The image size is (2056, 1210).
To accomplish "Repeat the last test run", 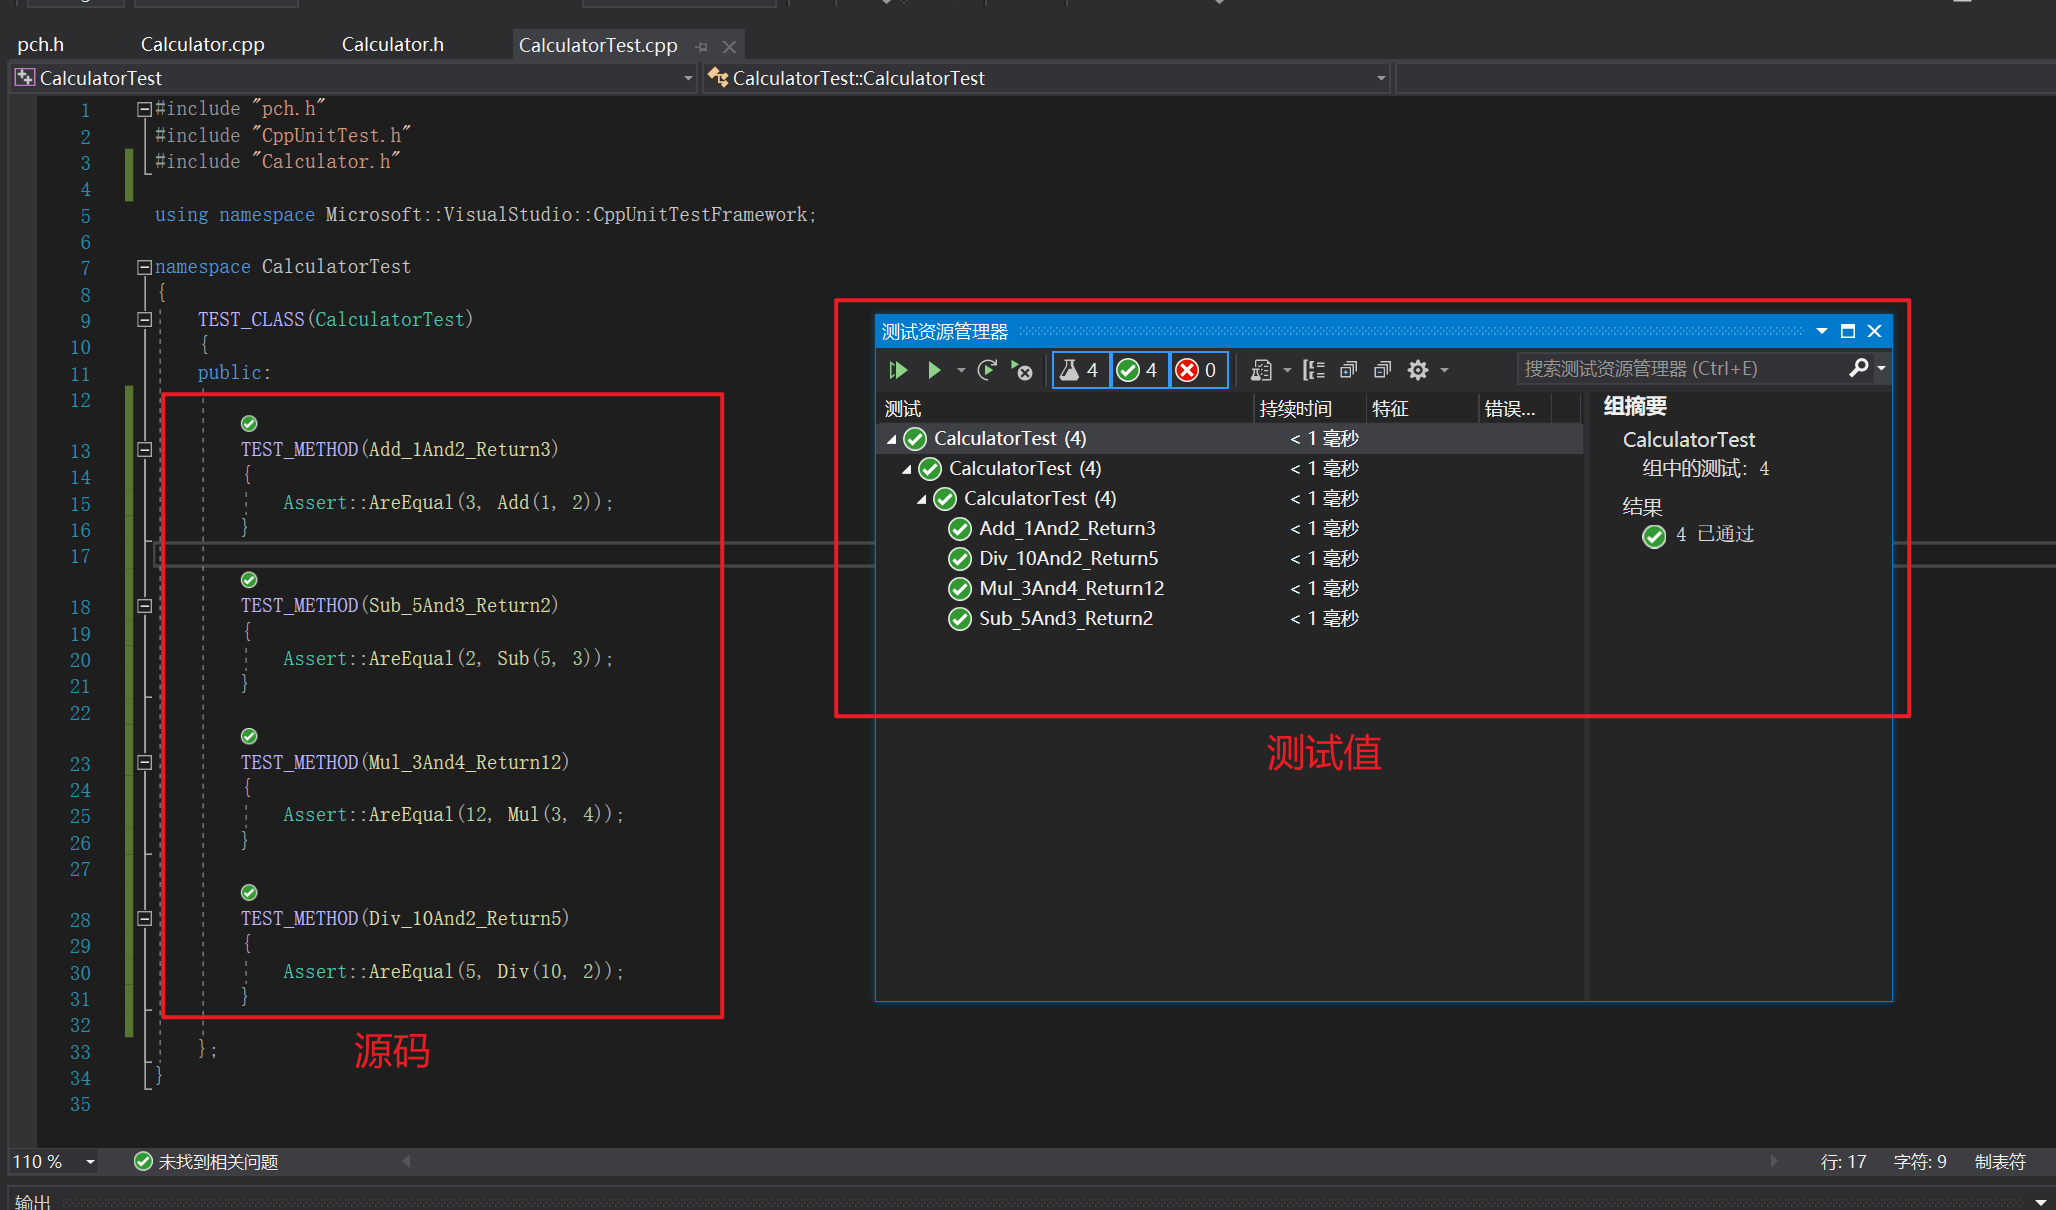I will click(x=988, y=370).
